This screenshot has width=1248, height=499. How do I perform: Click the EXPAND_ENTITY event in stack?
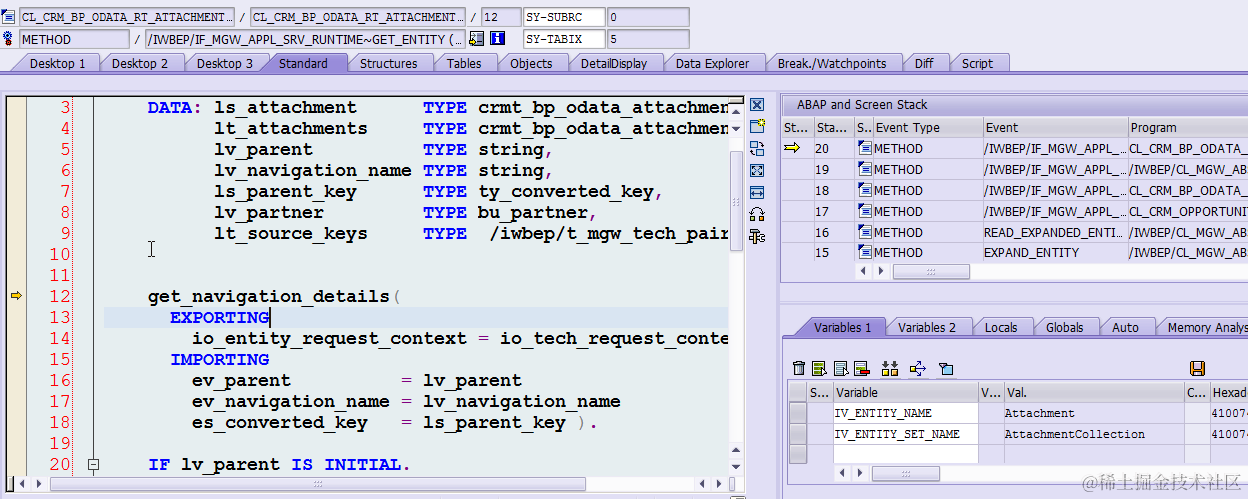1054,253
